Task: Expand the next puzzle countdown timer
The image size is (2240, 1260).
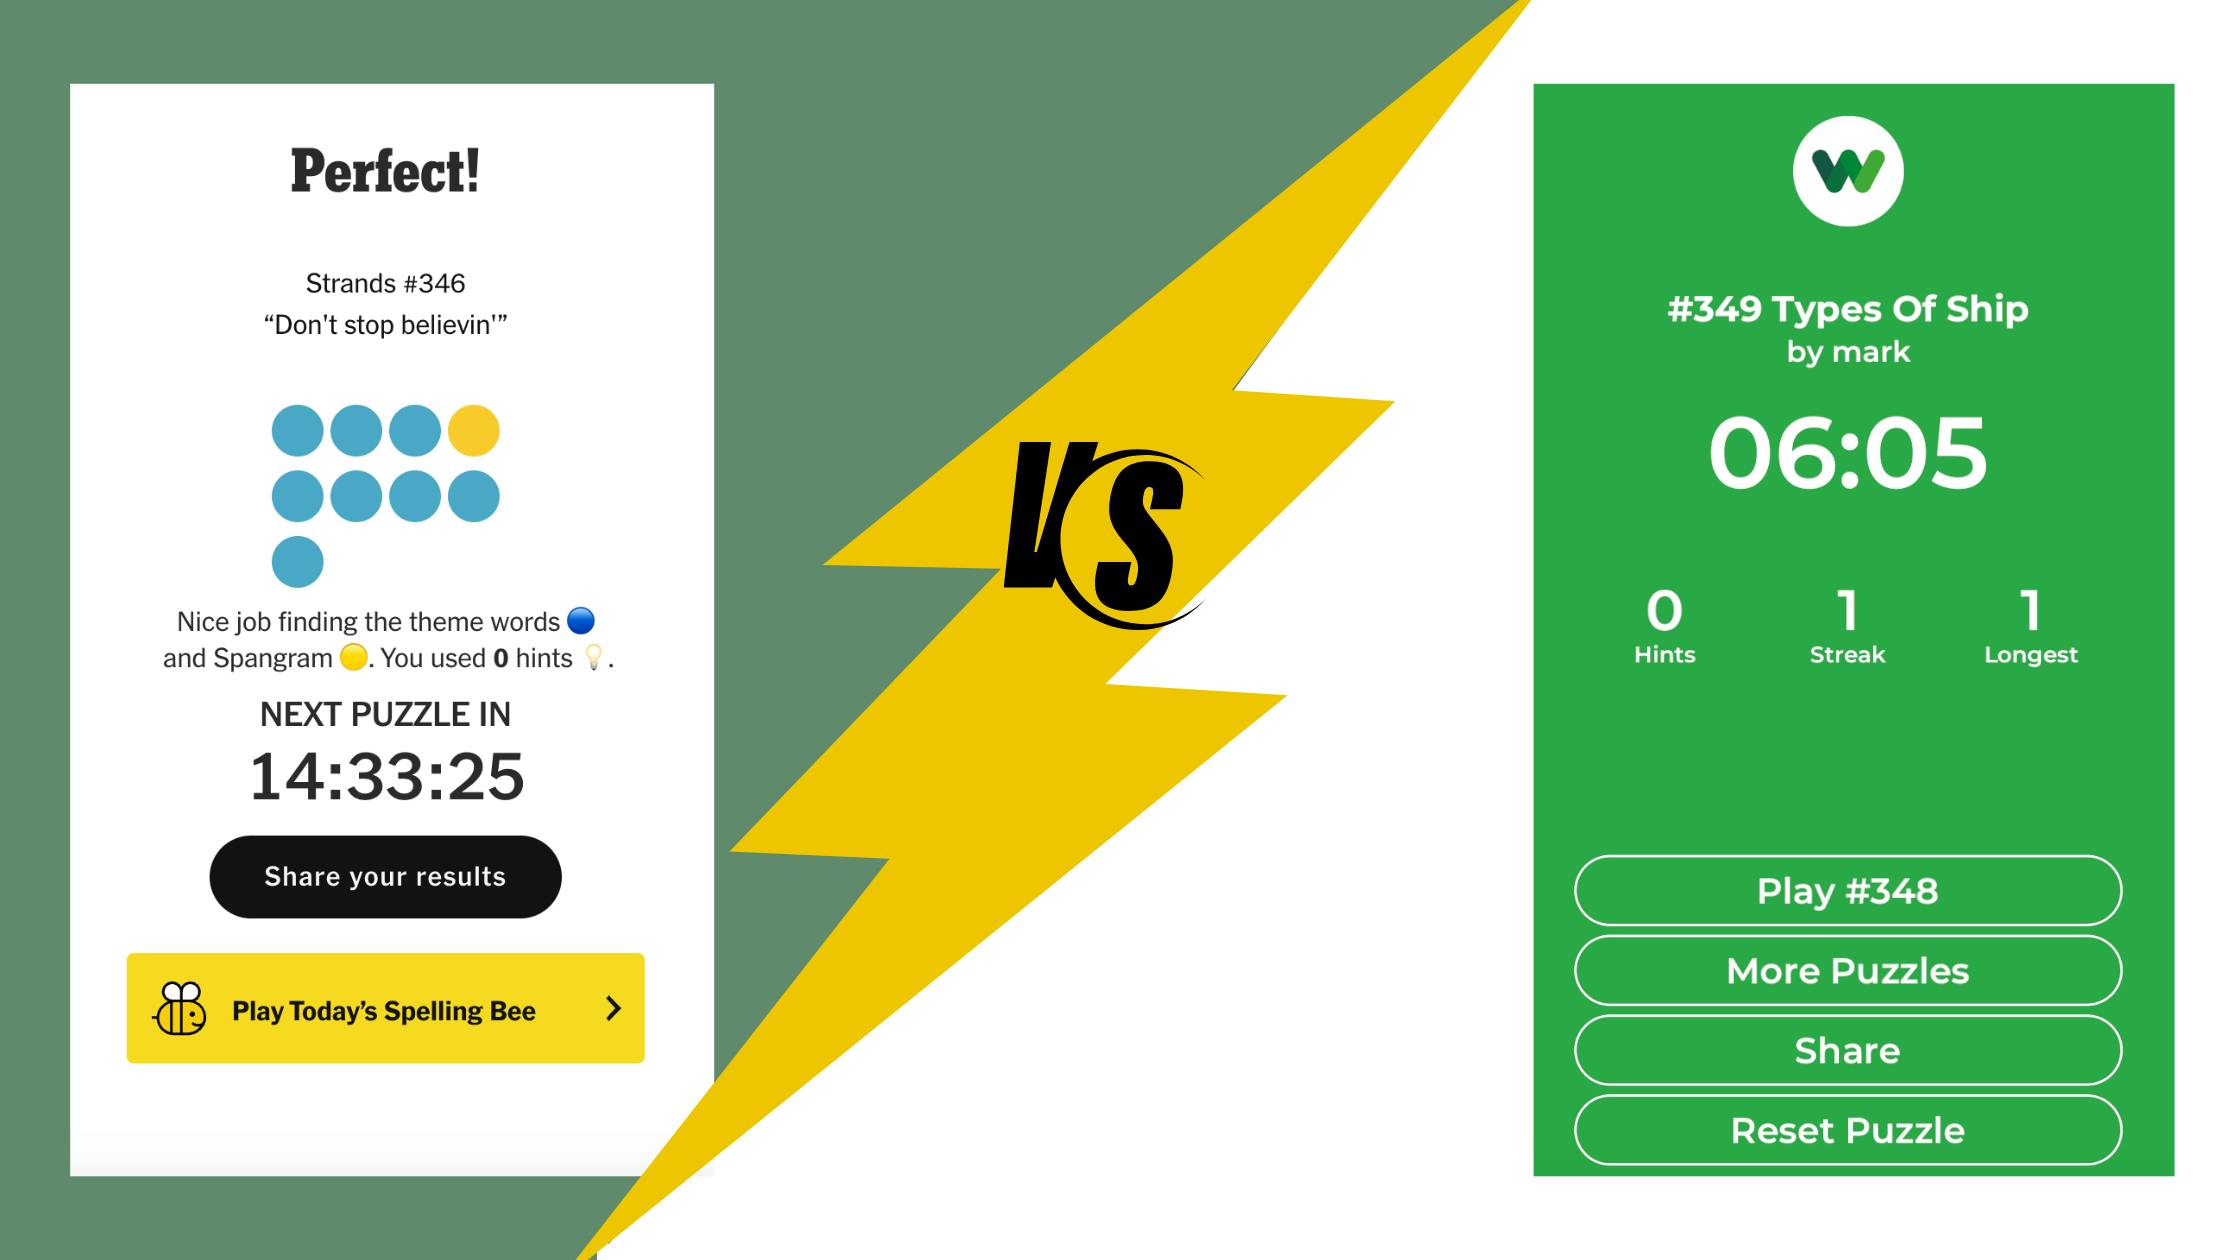Action: (385, 774)
